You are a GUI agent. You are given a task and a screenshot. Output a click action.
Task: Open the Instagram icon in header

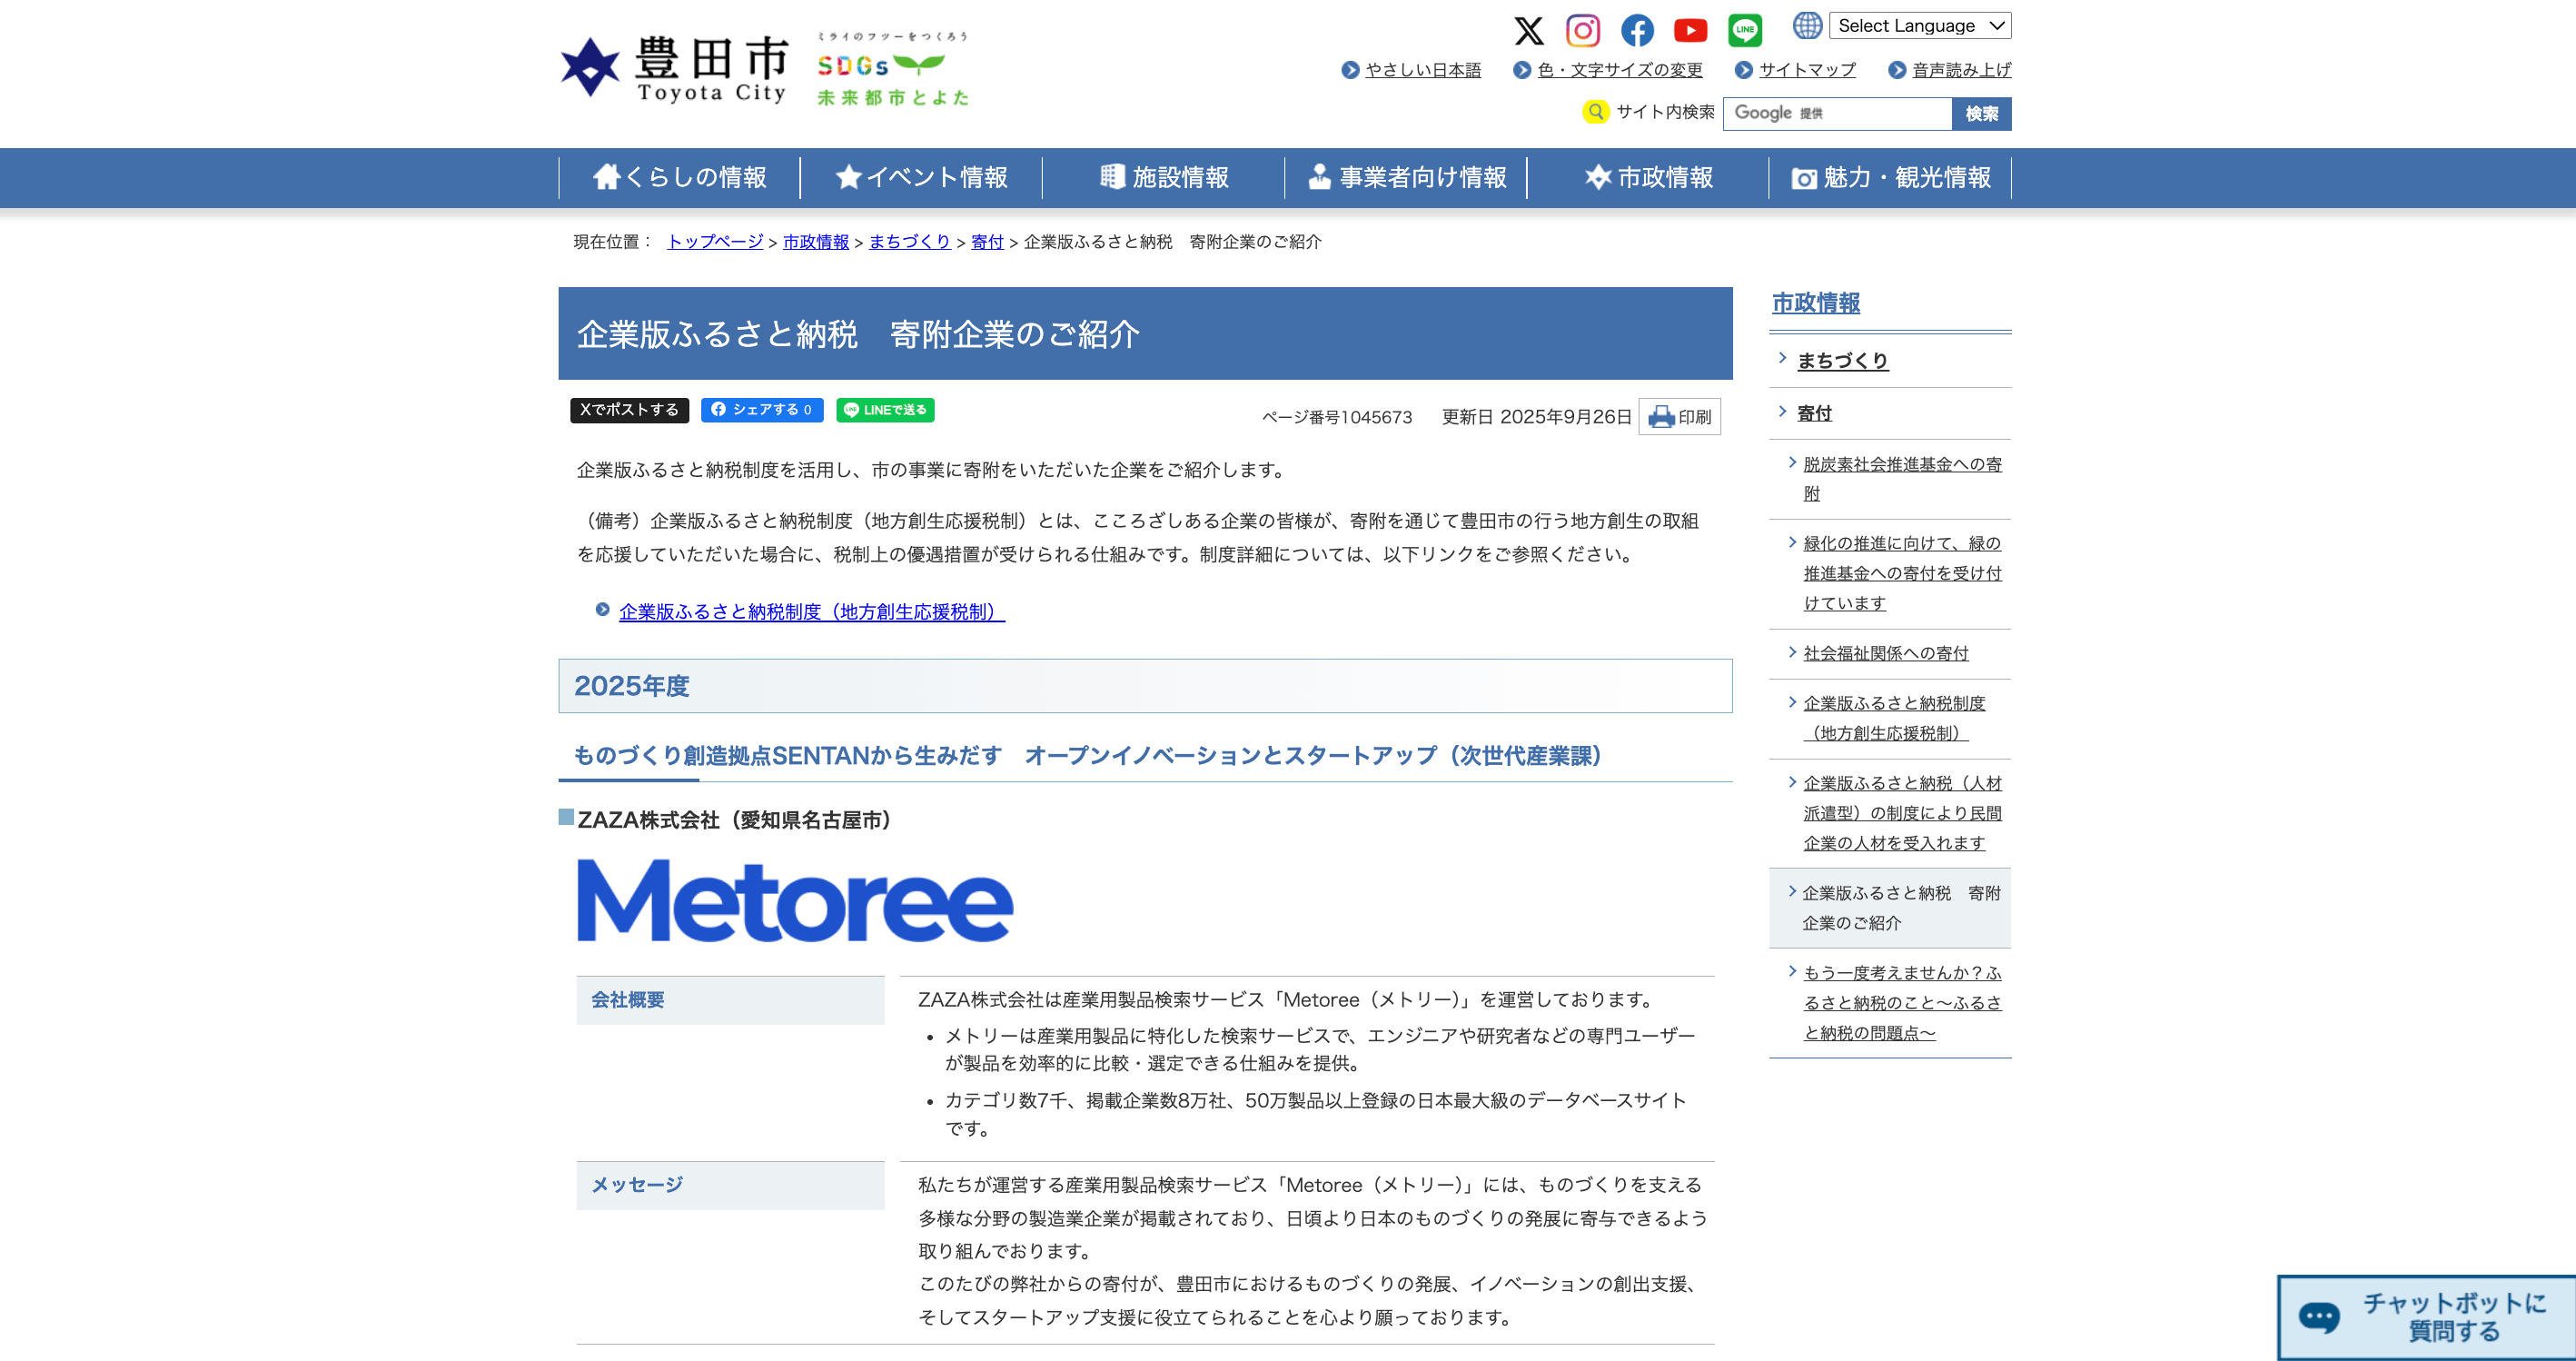[1582, 30]
